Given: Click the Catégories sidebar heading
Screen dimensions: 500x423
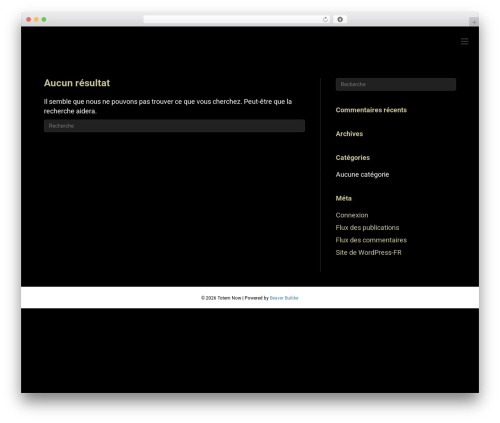Looking at the screenshot, I should (x=352, y=158).
